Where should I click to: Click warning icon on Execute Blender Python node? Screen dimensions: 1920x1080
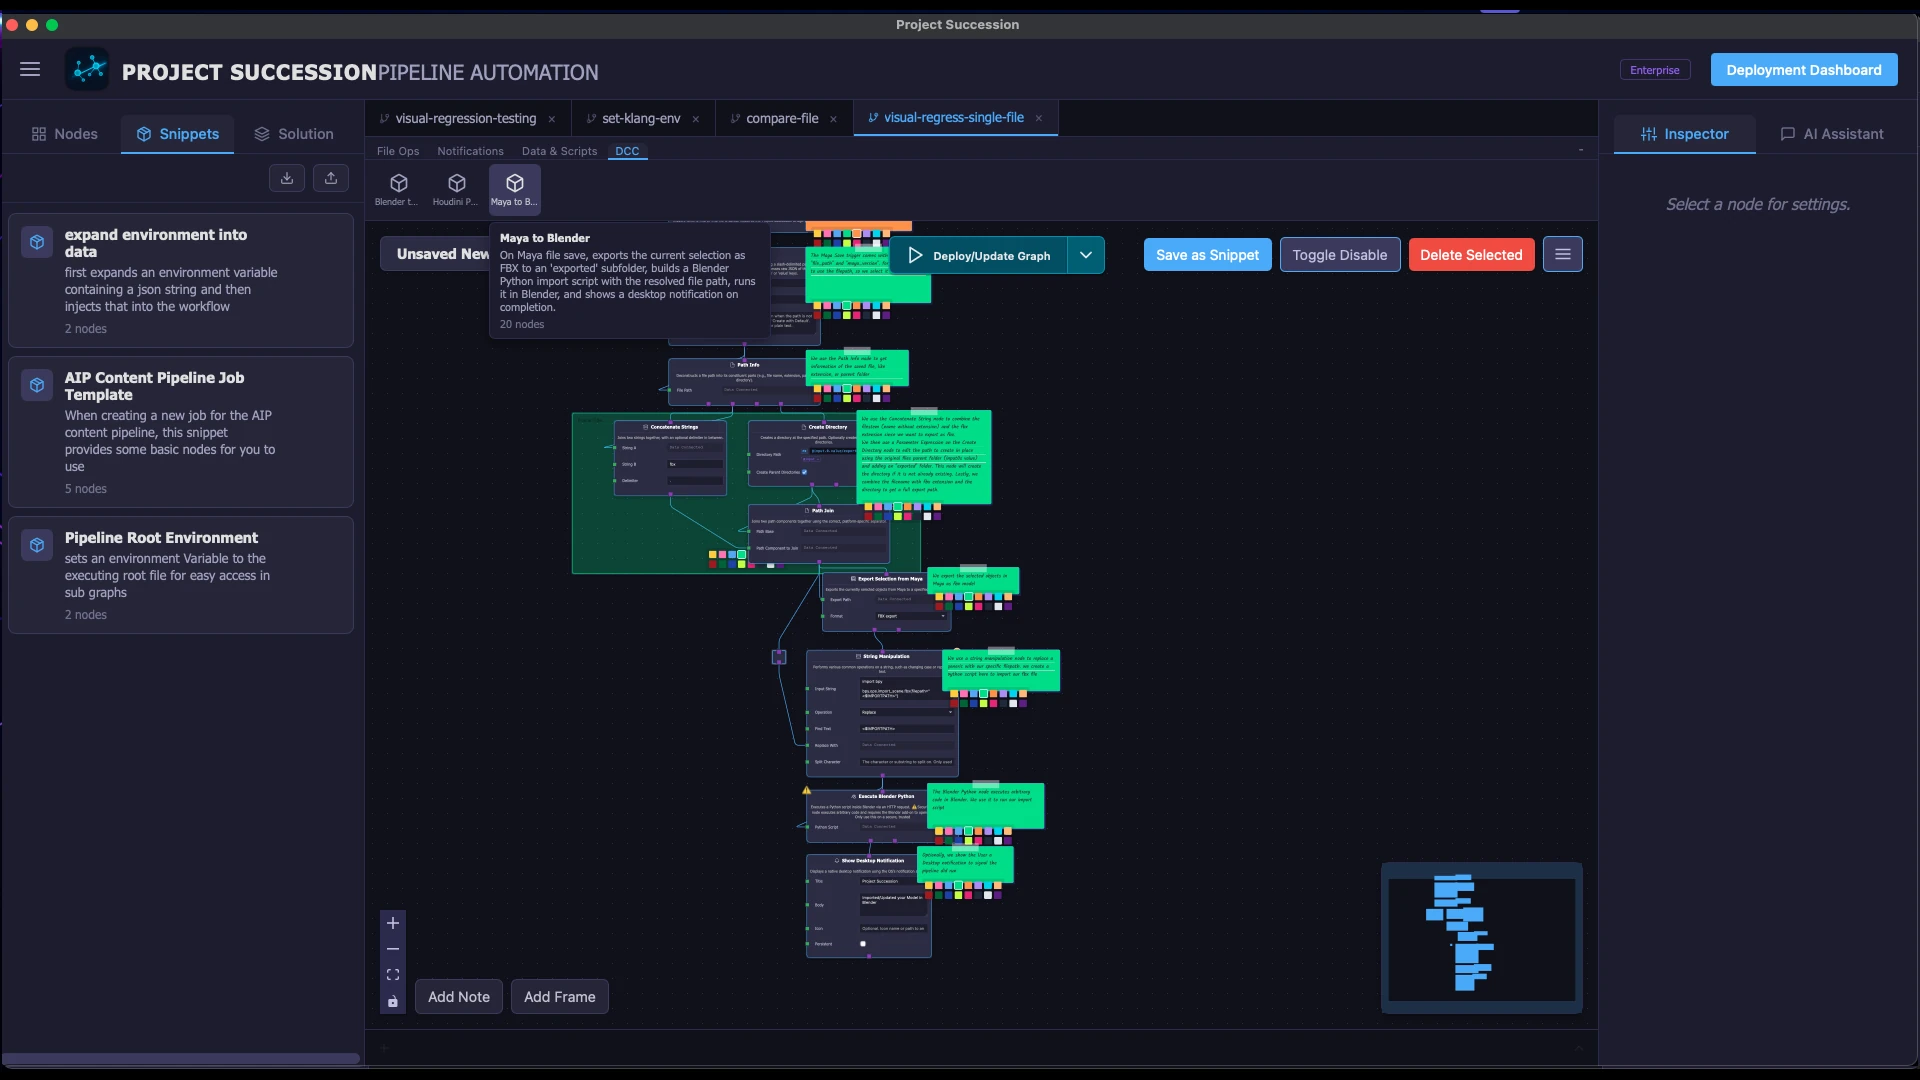[806, 790]
